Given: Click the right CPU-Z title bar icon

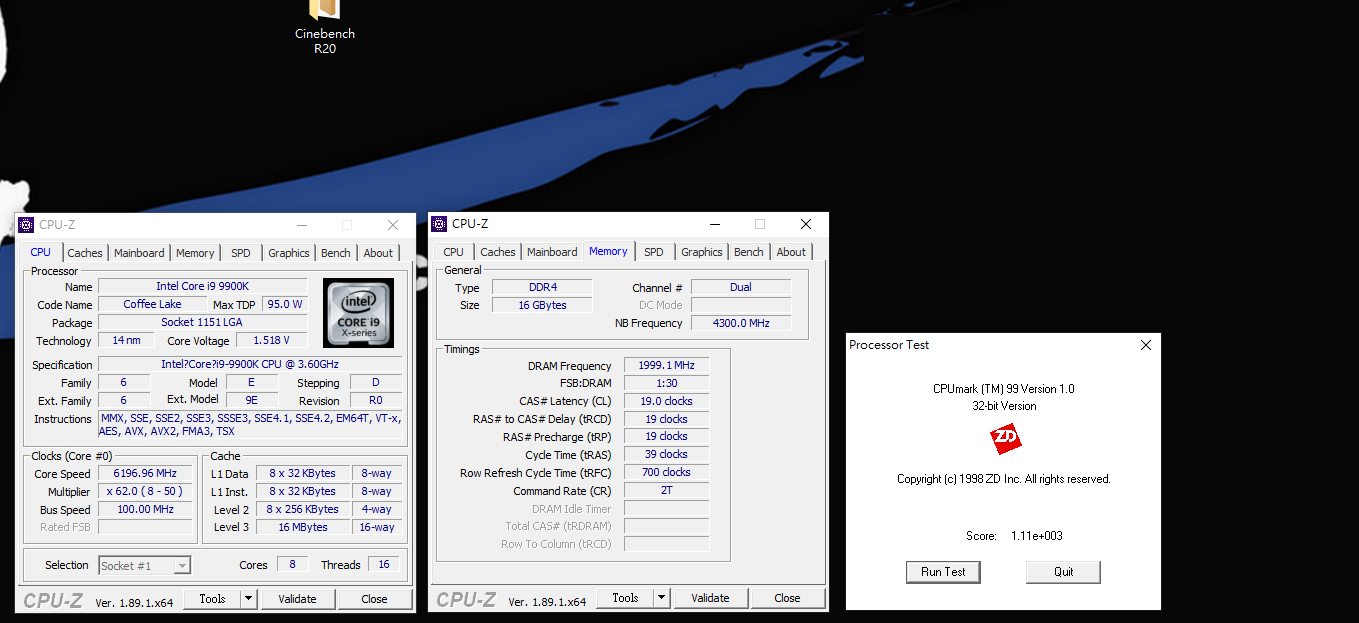Looking at the screenshot, I should tap(439, 224).
